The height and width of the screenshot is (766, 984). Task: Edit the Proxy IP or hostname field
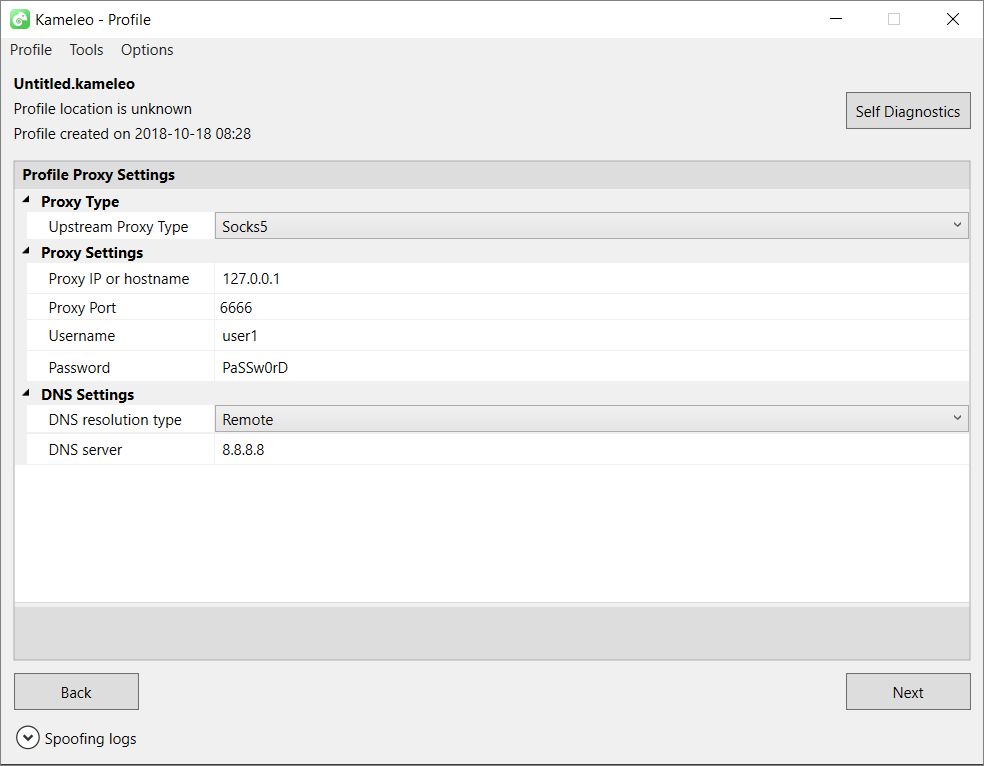(x=592, y=279)
